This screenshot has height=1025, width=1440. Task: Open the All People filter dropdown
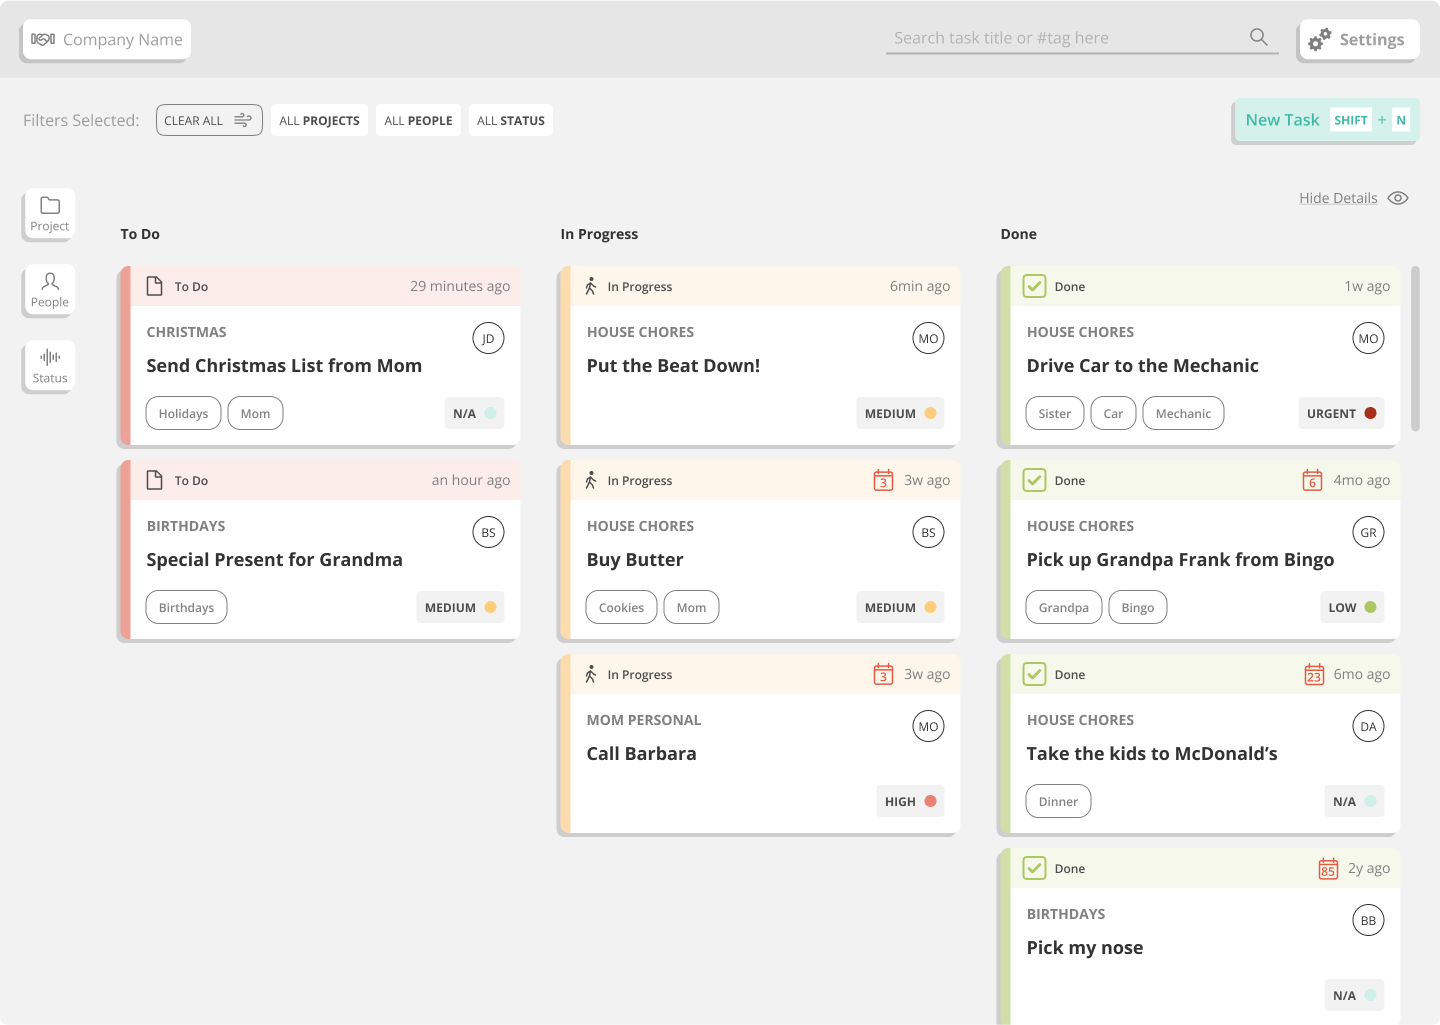click(418, 120)
